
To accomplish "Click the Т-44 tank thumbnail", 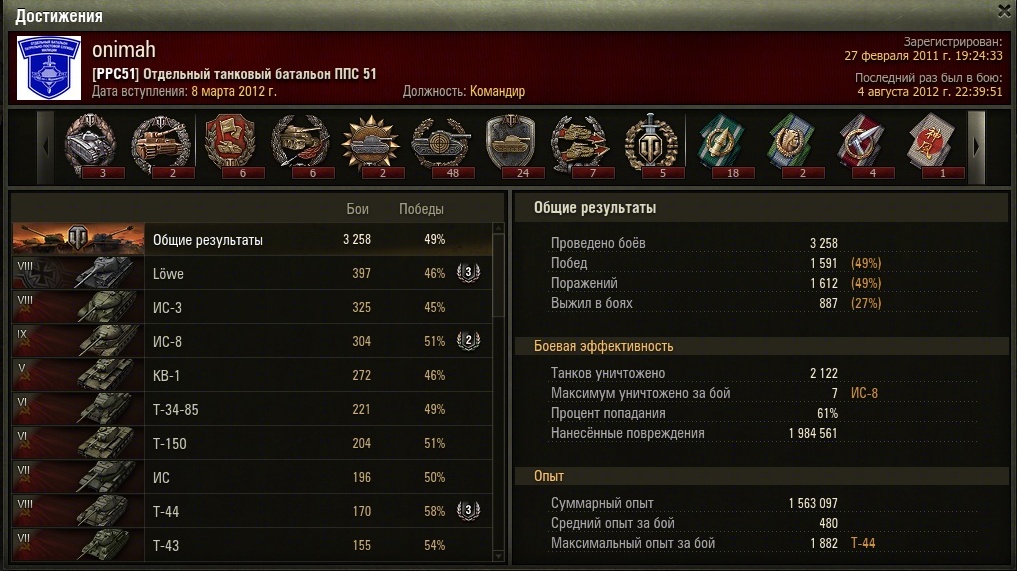I will (x=78, y=511).
